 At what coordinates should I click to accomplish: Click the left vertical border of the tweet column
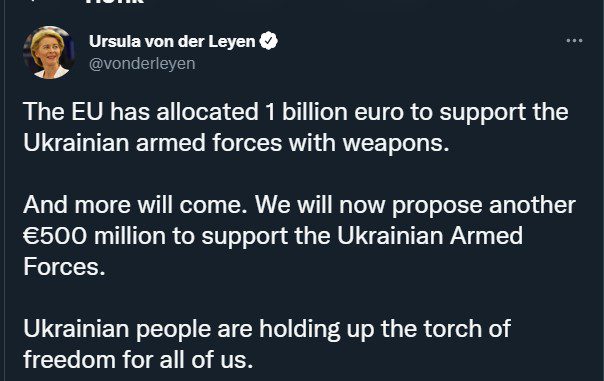pos(4,190)
